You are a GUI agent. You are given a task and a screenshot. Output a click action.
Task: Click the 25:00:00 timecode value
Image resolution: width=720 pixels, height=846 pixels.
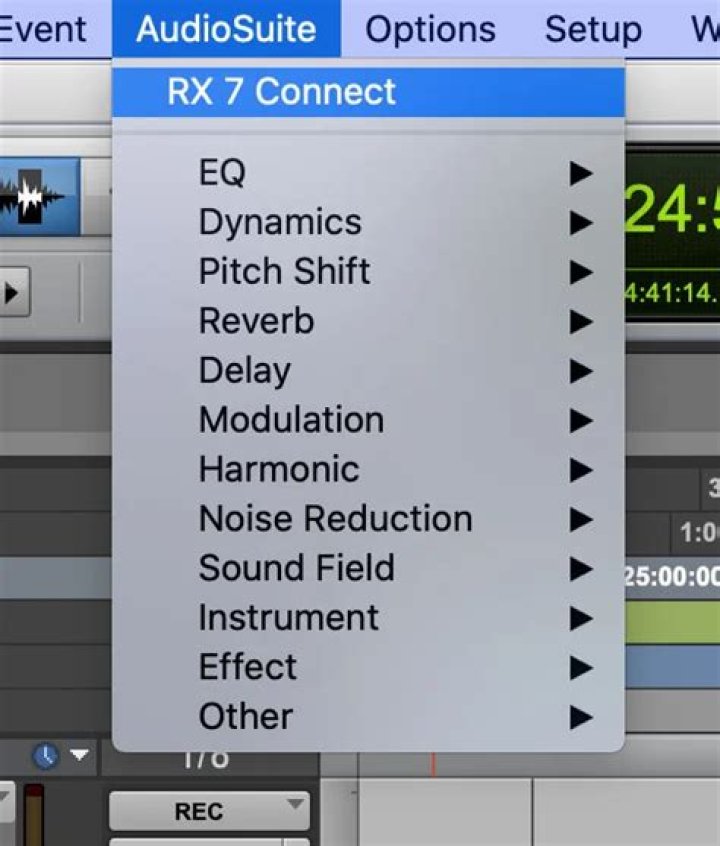(x=673, y=577)
